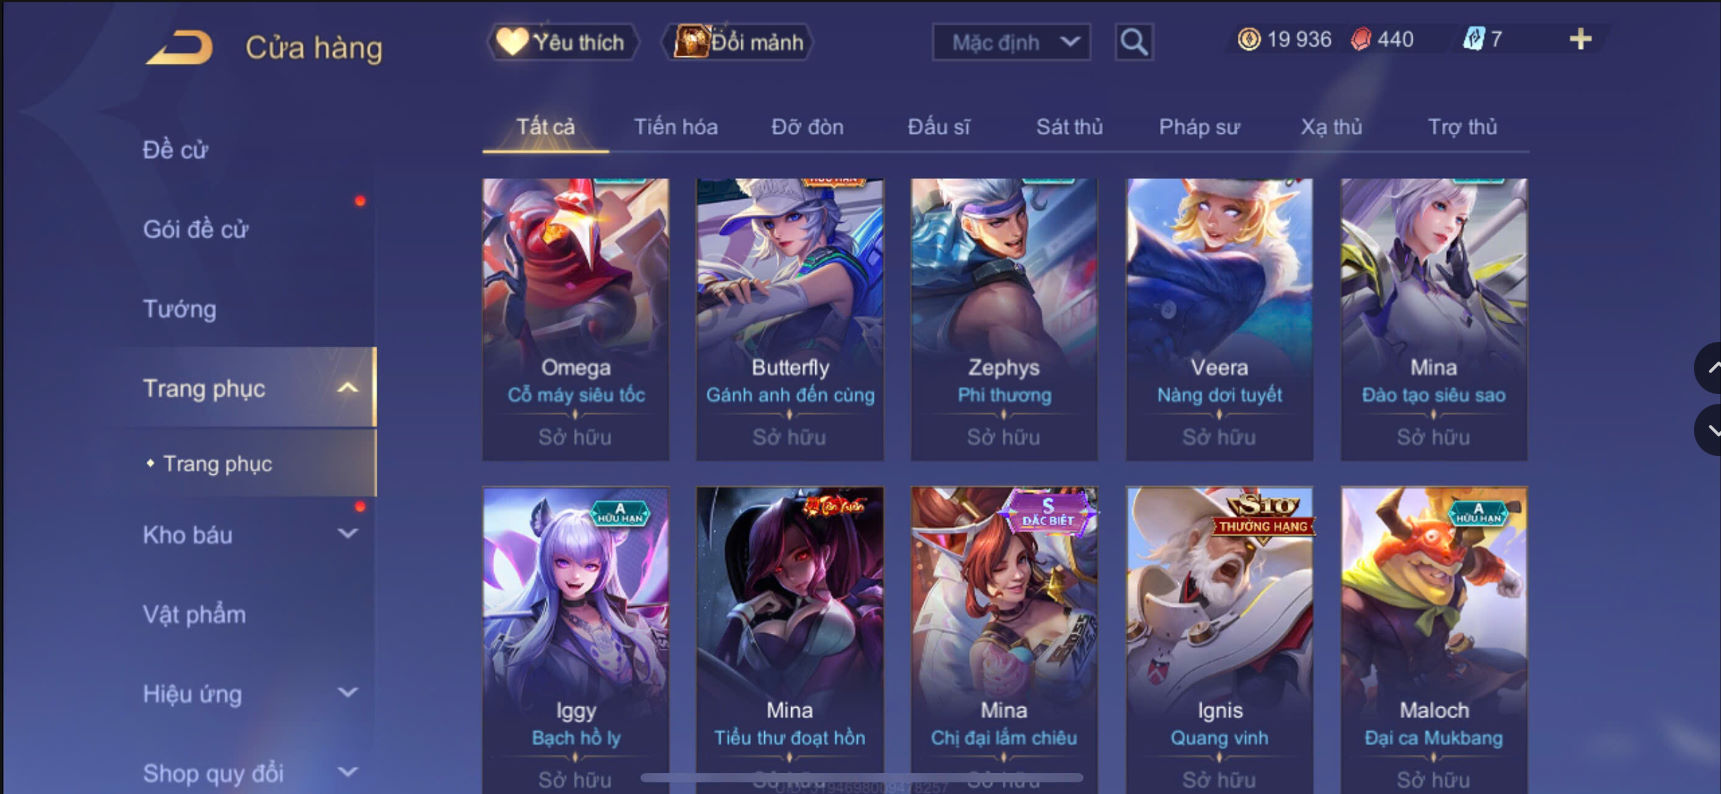This screenshot has height=794, width=1721.
Task: Collapse the Trang phục sidebar section
Action: pos(347,388)
